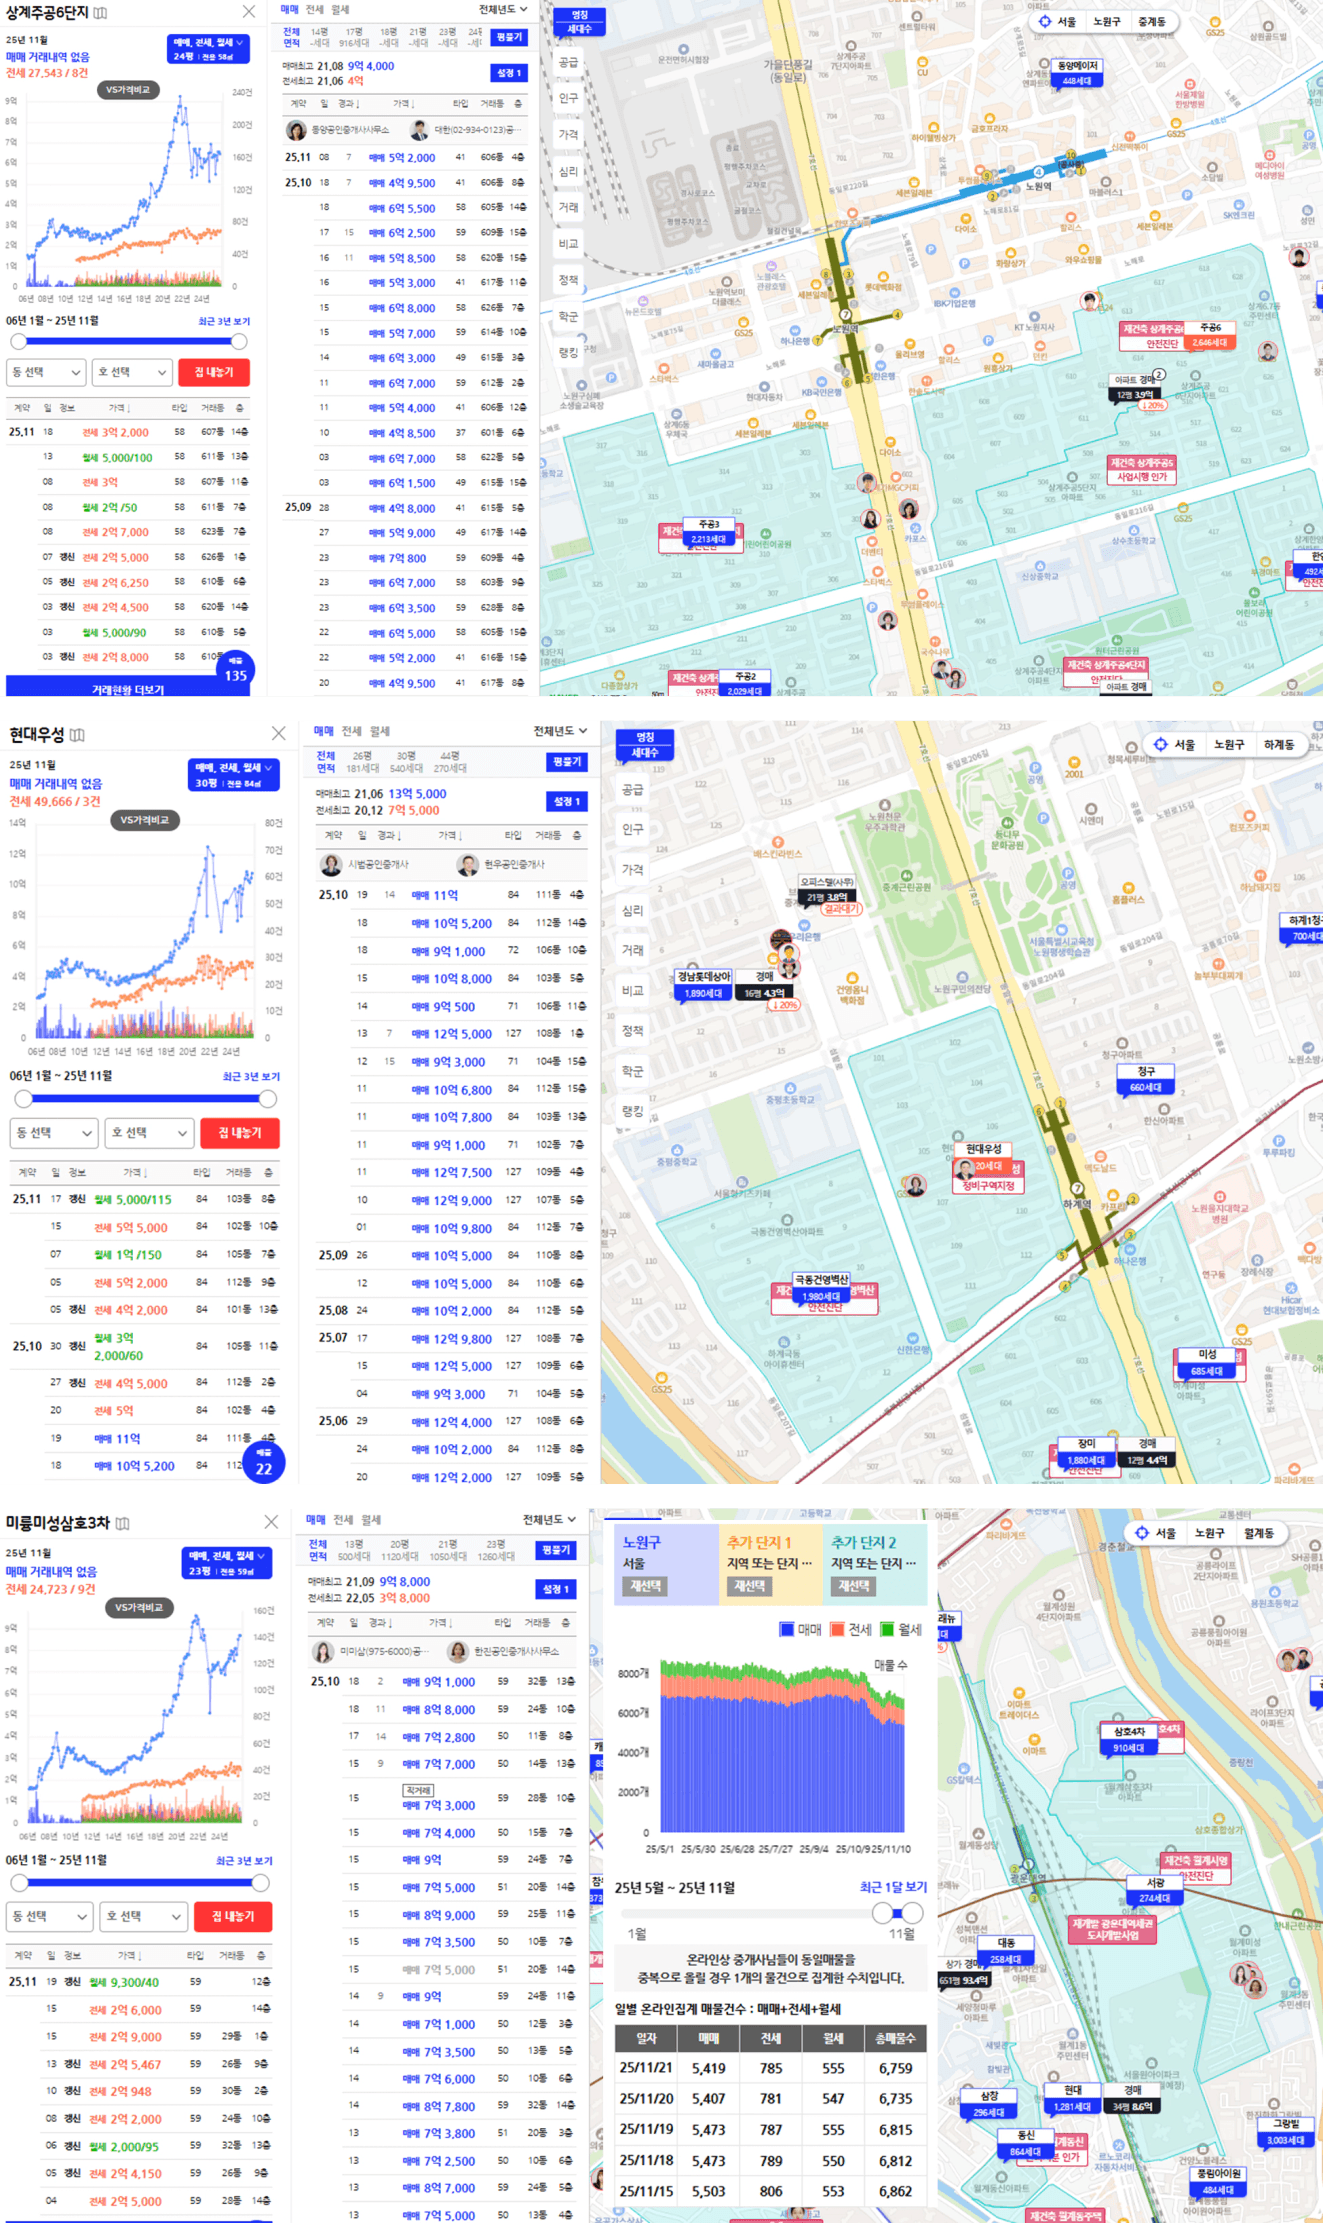
Task: Filter by the 44평 270세대 area tab
Action: [x=450, y=762]
